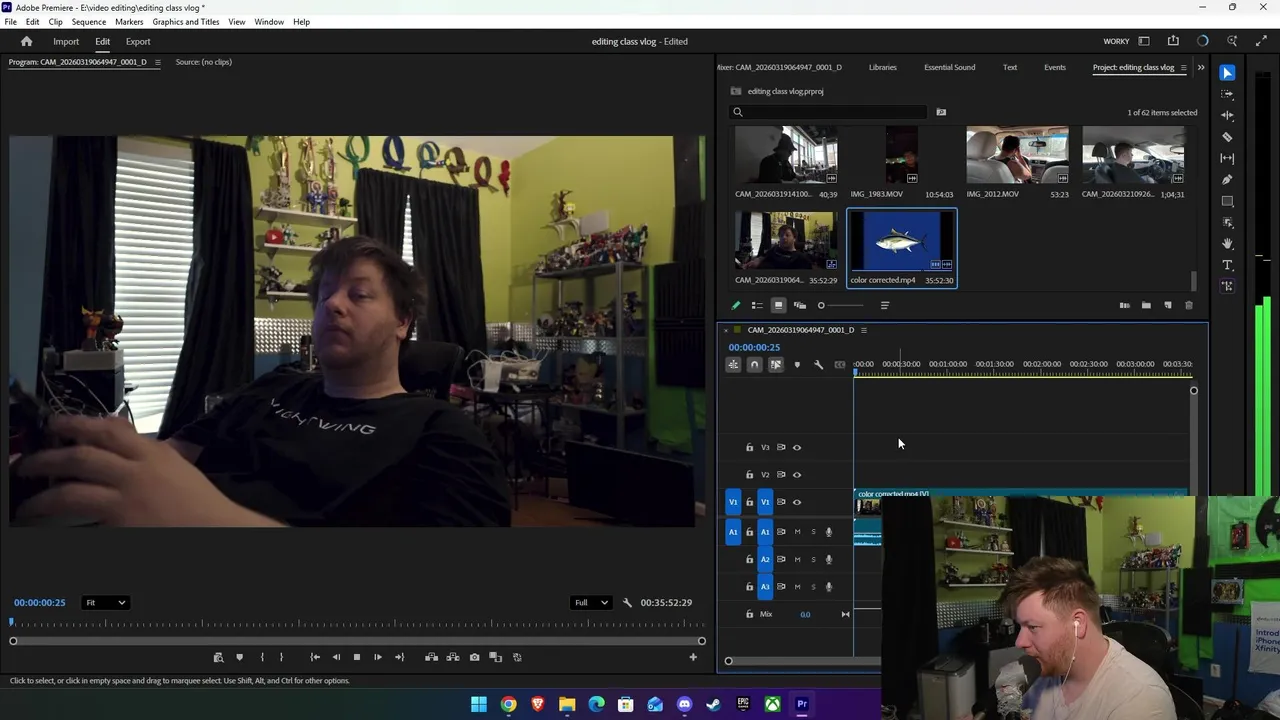Click New Item in Project panel
This screenshot has height=720, width=1280.
tap(1167, 306)
